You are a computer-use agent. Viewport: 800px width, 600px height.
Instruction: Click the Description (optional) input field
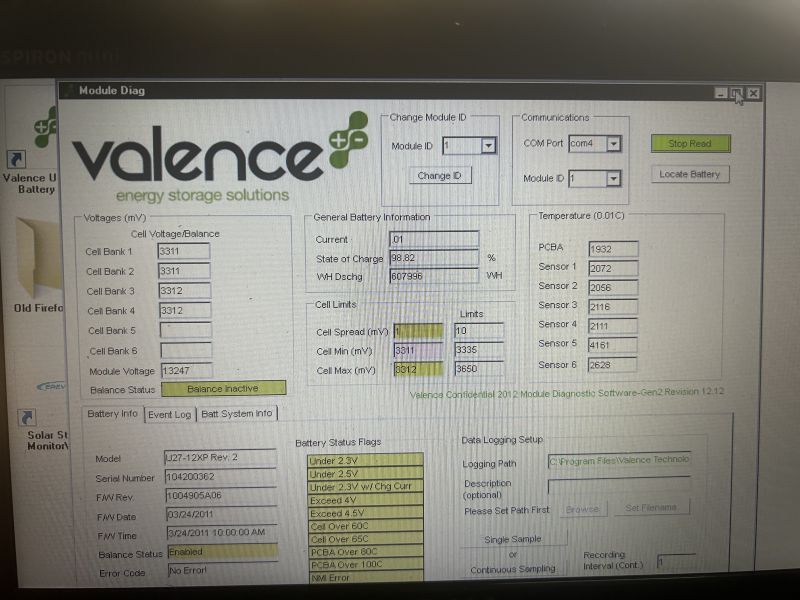click(x=619, y=485)
